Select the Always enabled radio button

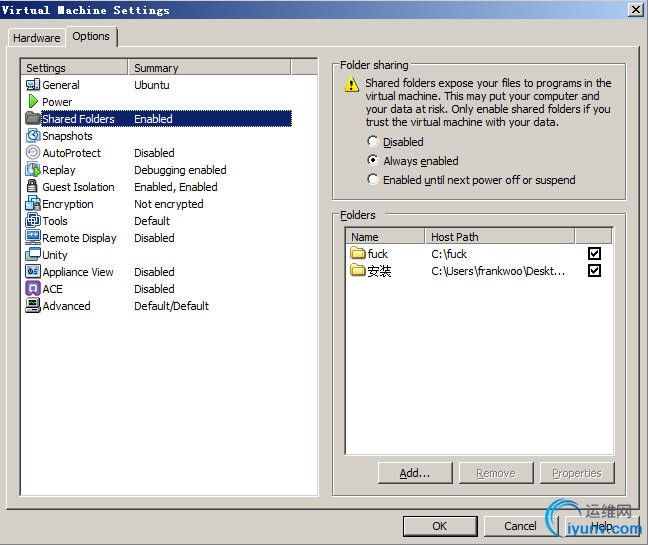pos(373,160)
